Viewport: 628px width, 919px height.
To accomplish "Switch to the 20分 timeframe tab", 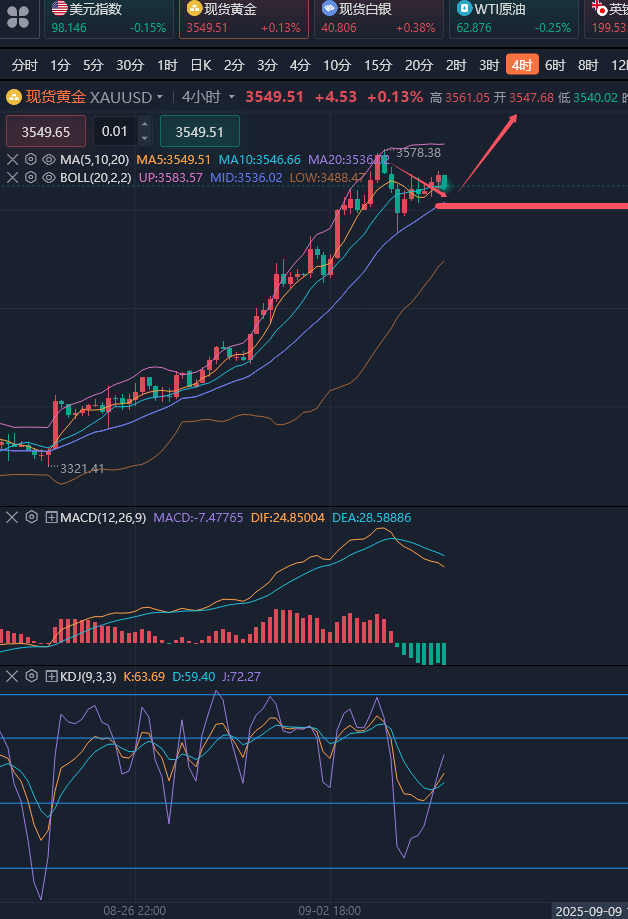I will (x=419, y=65).
